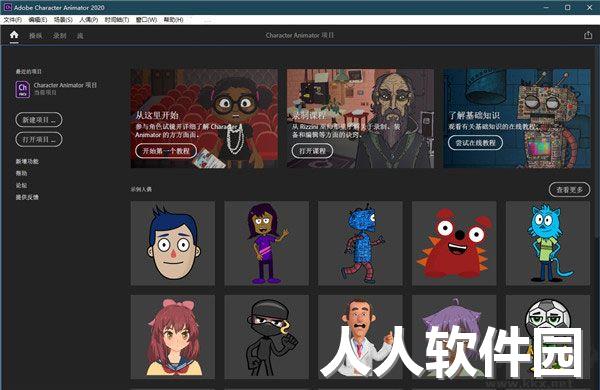Open the 人偶(P) menu
600x390 pixels.
pyautogui.click(x=89, y=20)
